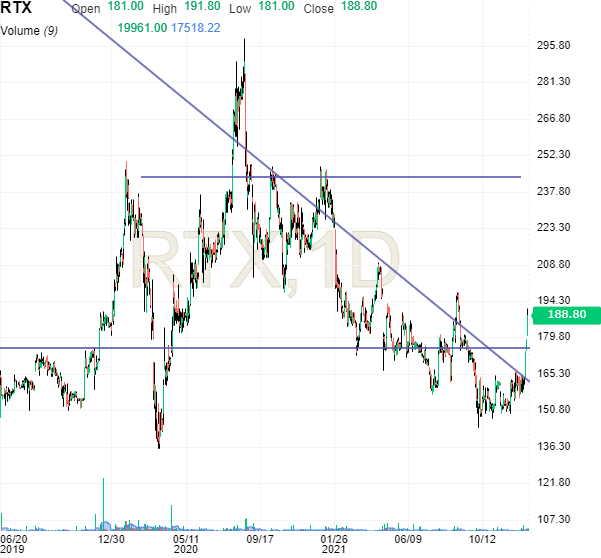
Task: Click the 12/30 date axis label
Action: 111,538
